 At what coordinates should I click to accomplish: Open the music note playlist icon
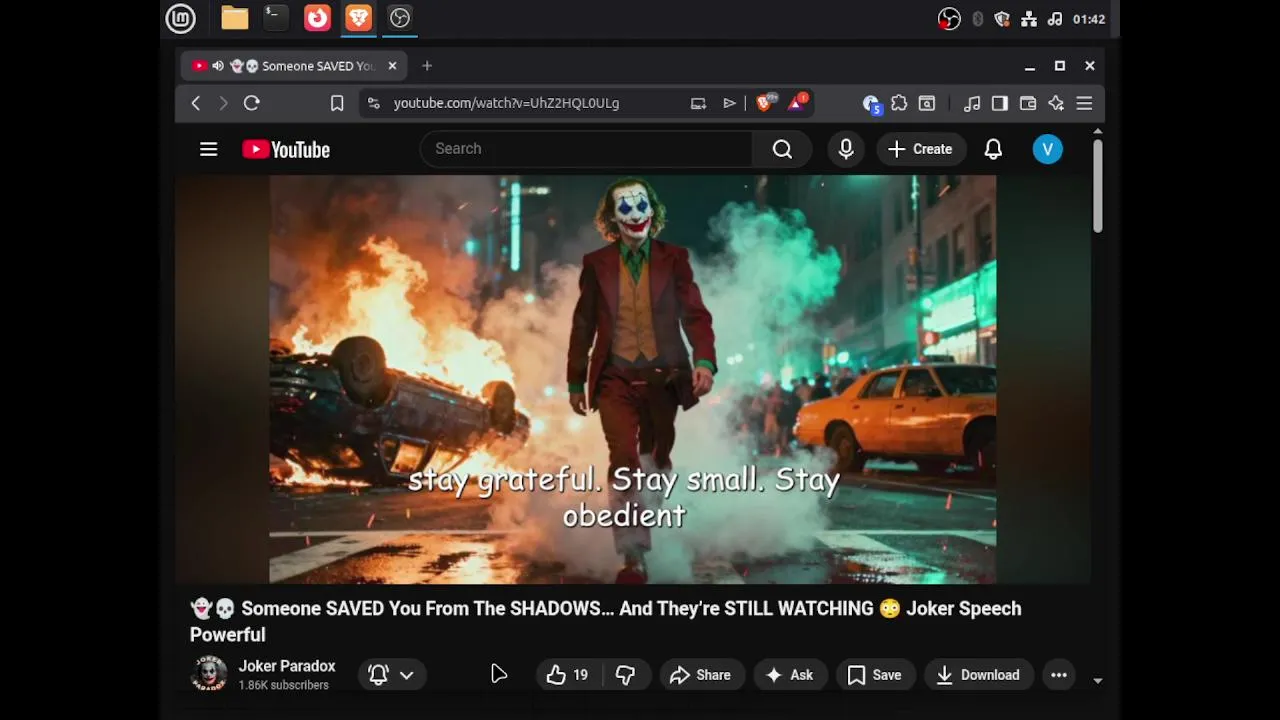coord(972,103)
